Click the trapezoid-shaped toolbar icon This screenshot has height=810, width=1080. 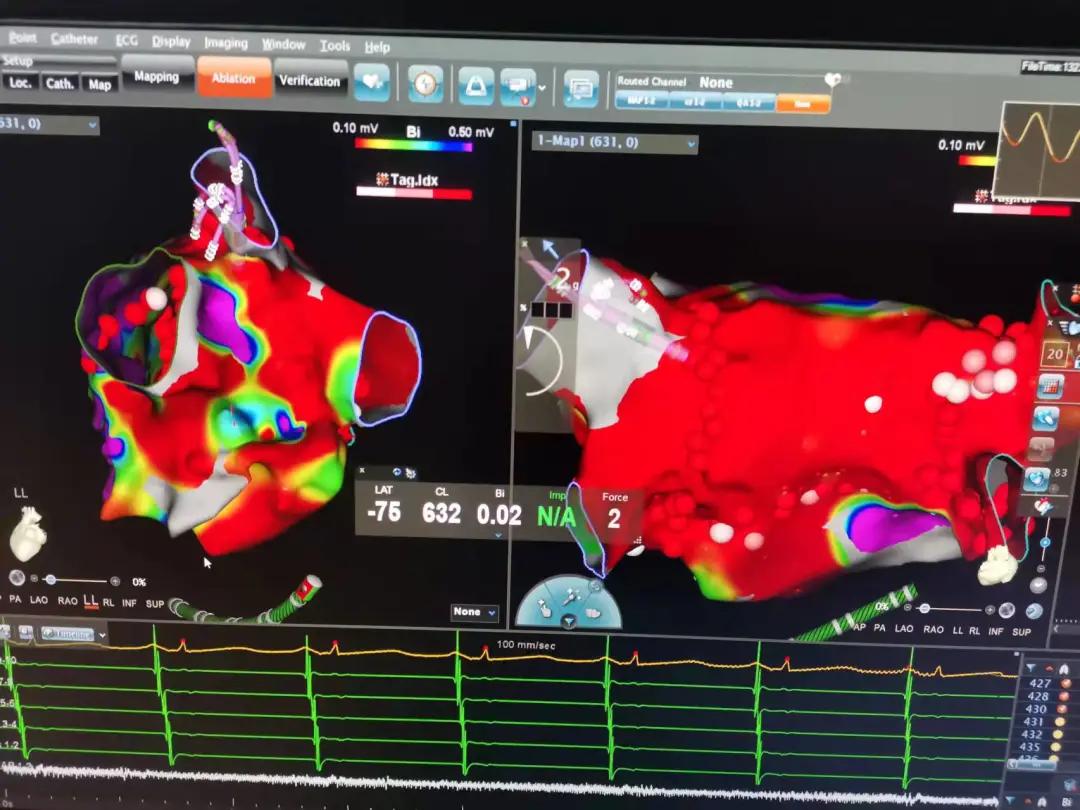[476, 86]
